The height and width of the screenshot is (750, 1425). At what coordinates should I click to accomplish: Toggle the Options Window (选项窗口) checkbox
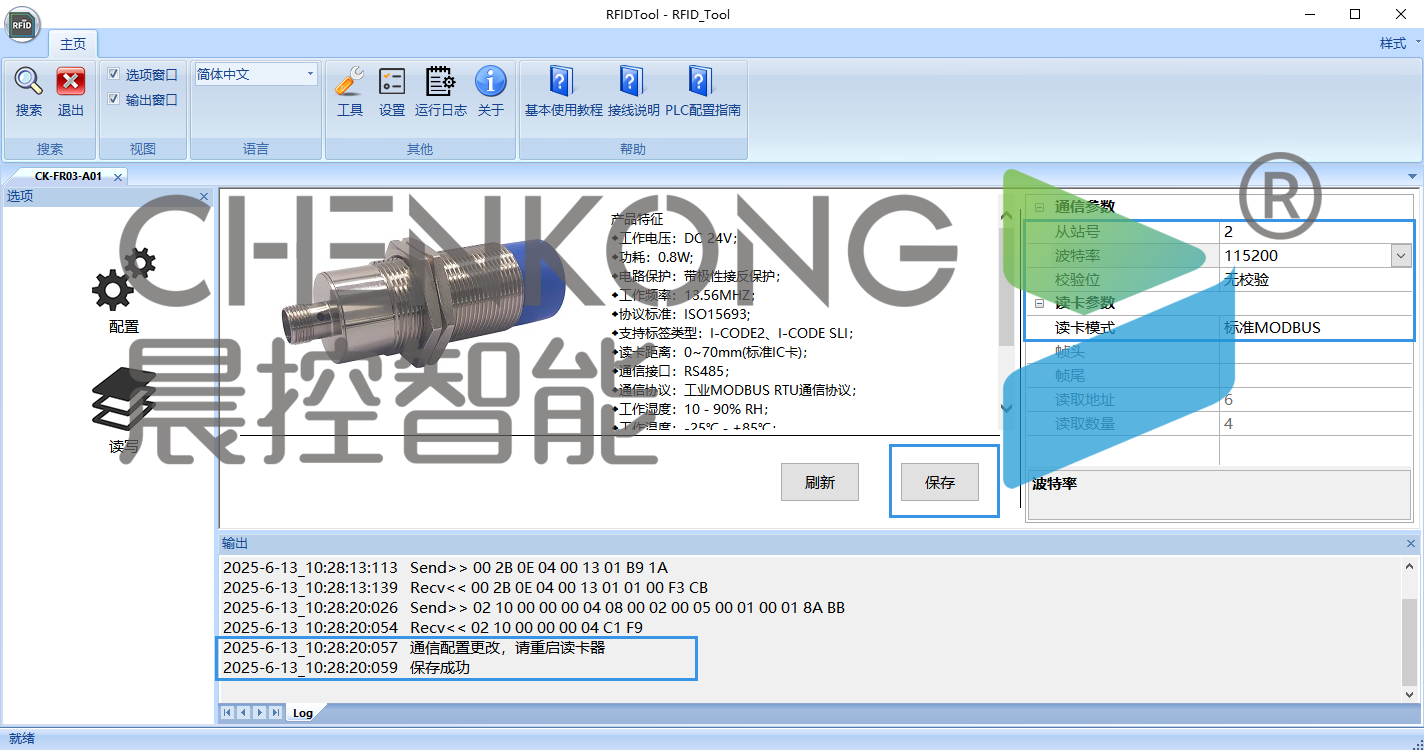(x=114, y=74)
